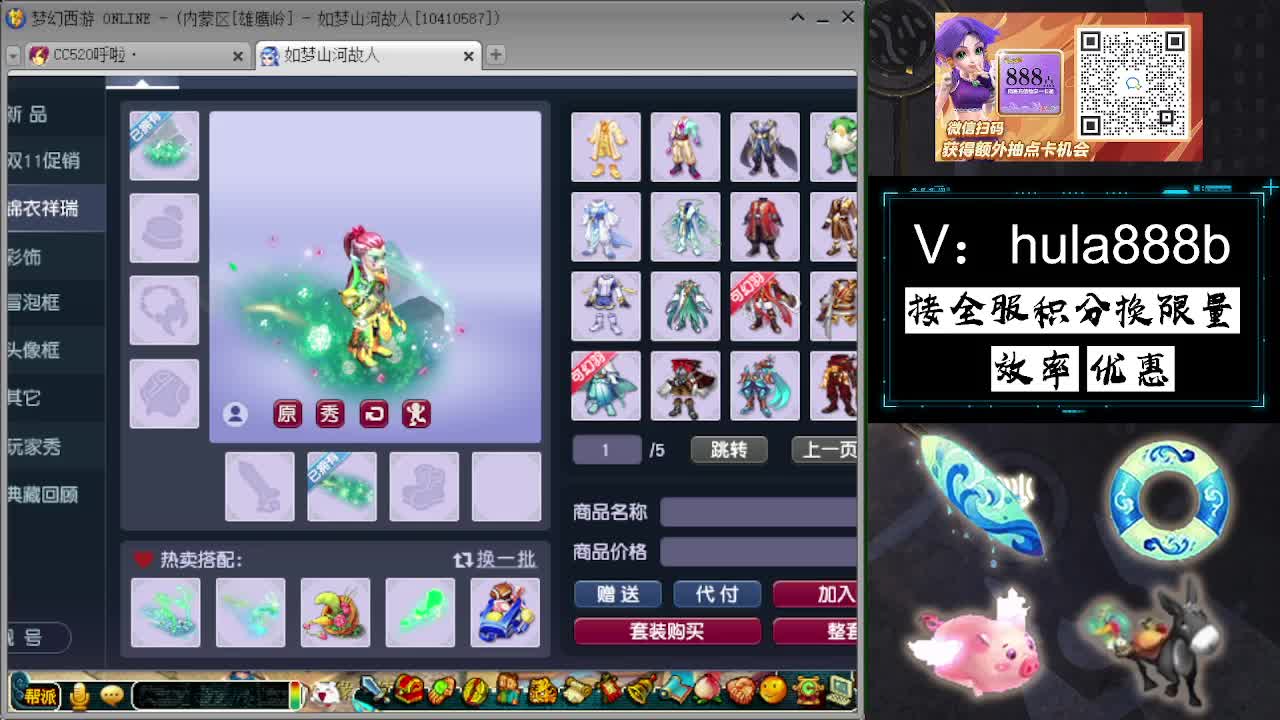Select the red and black coat outfit
Screen dimensions: 1280x720
point(765,227)
